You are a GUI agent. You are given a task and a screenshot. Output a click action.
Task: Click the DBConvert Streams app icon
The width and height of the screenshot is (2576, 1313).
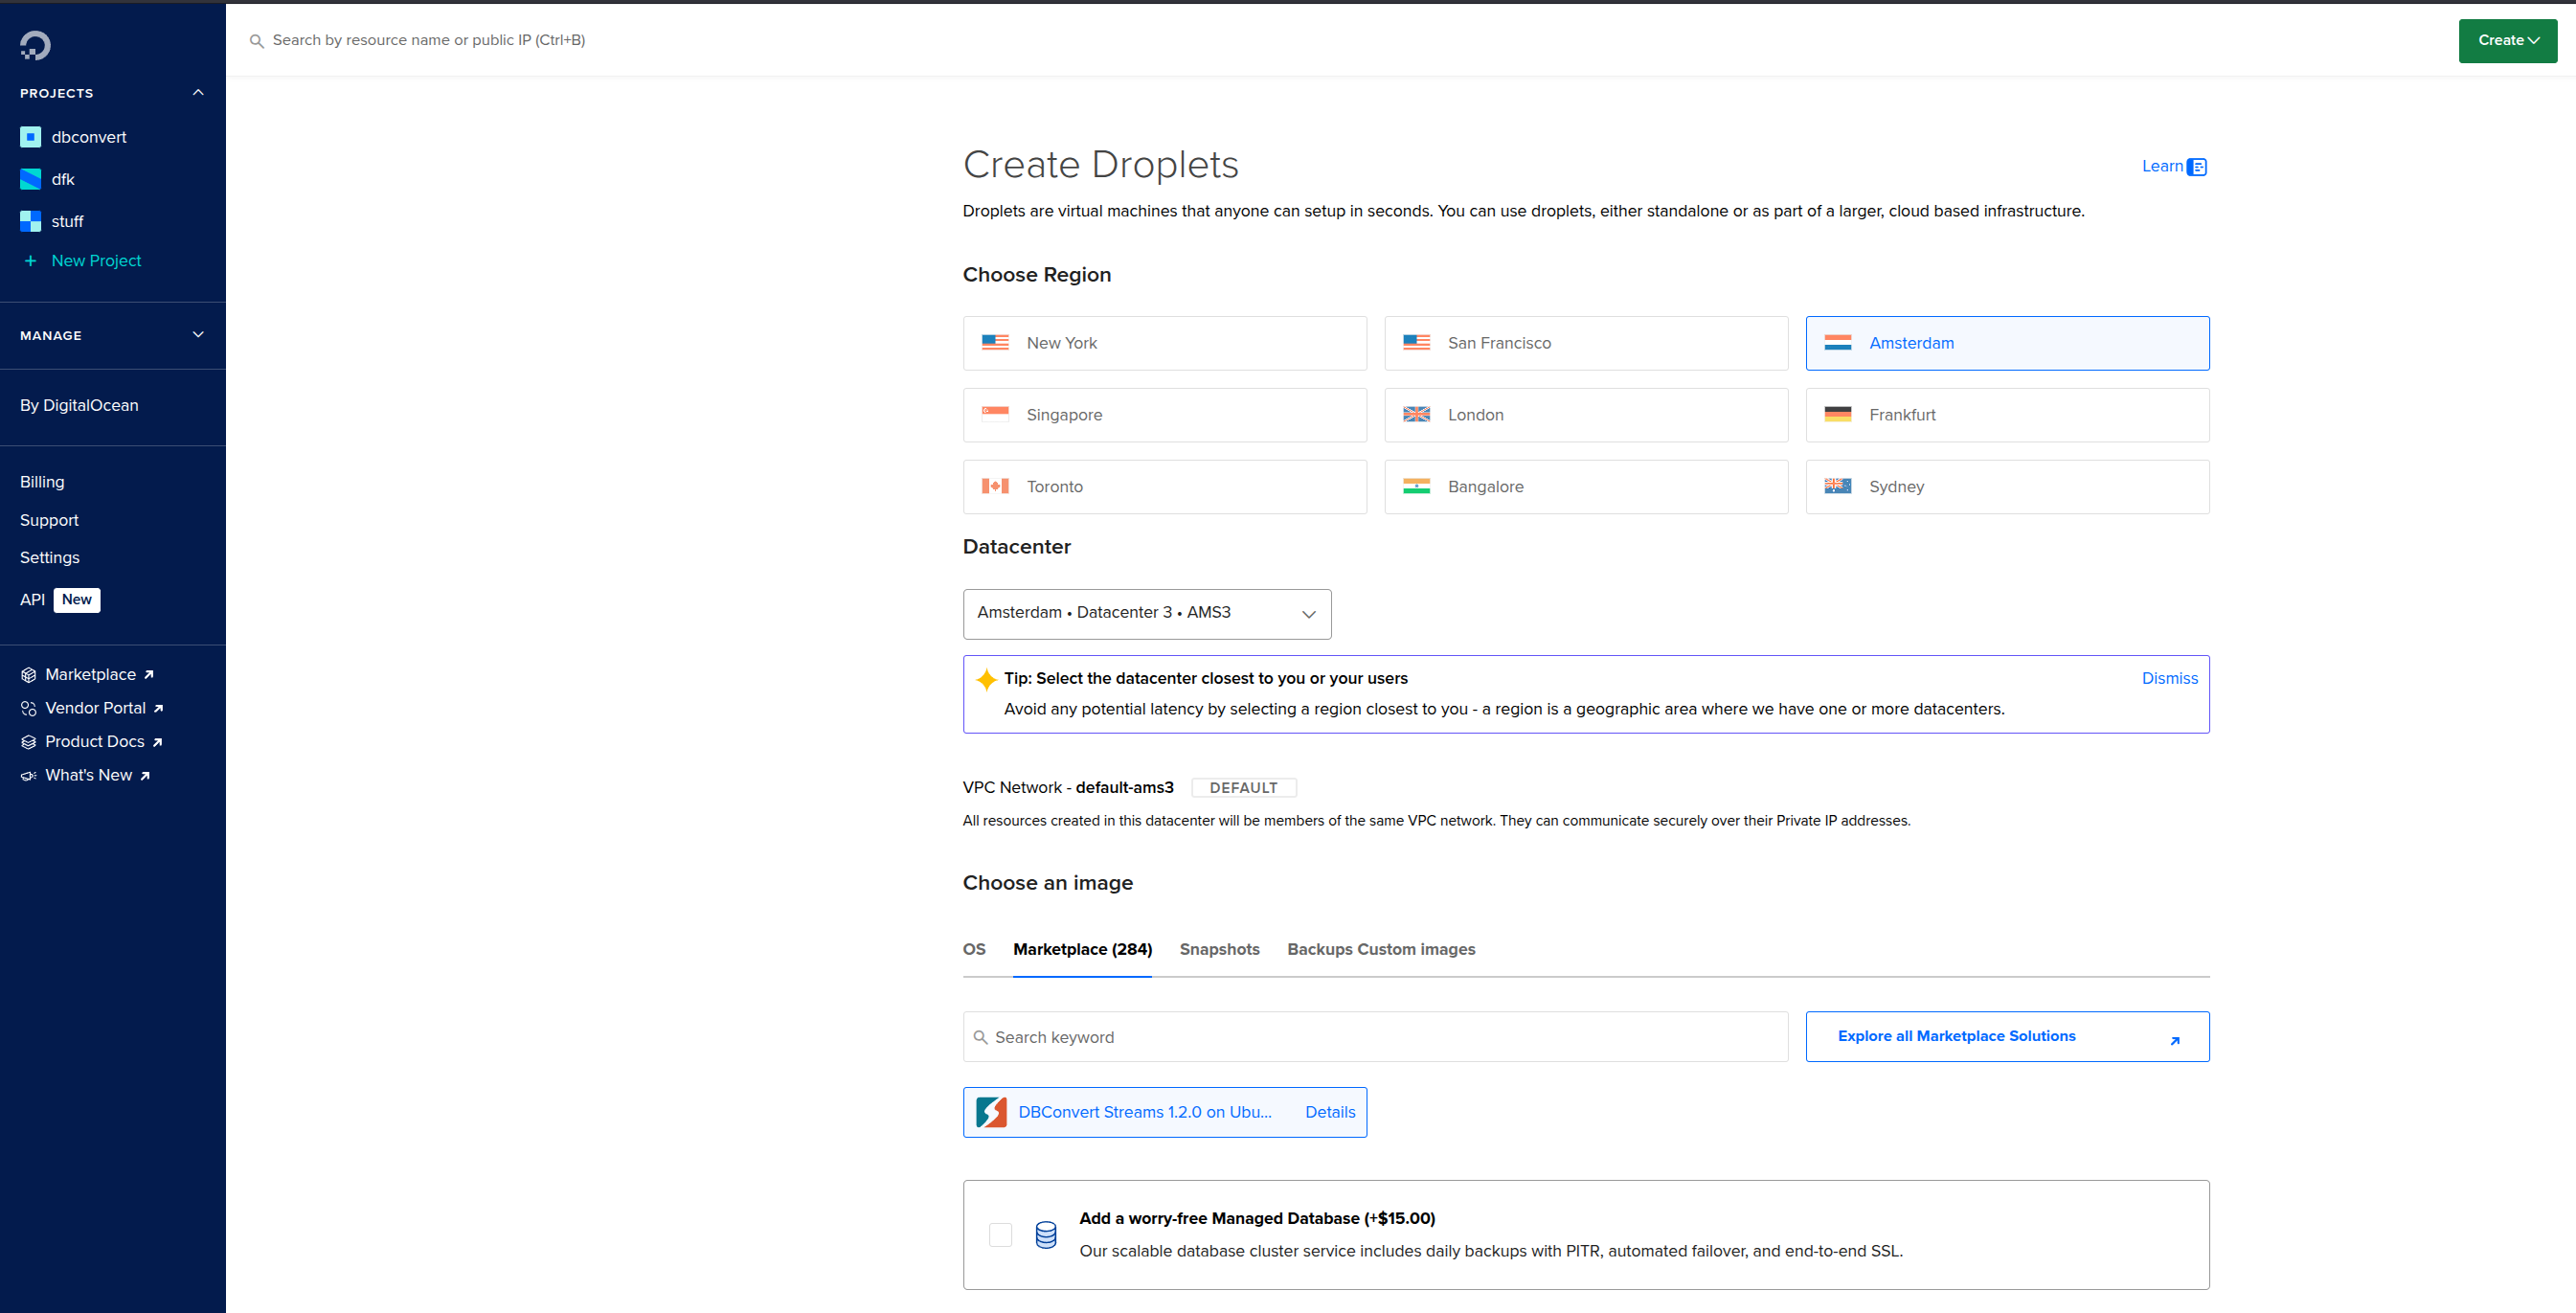991,1111
